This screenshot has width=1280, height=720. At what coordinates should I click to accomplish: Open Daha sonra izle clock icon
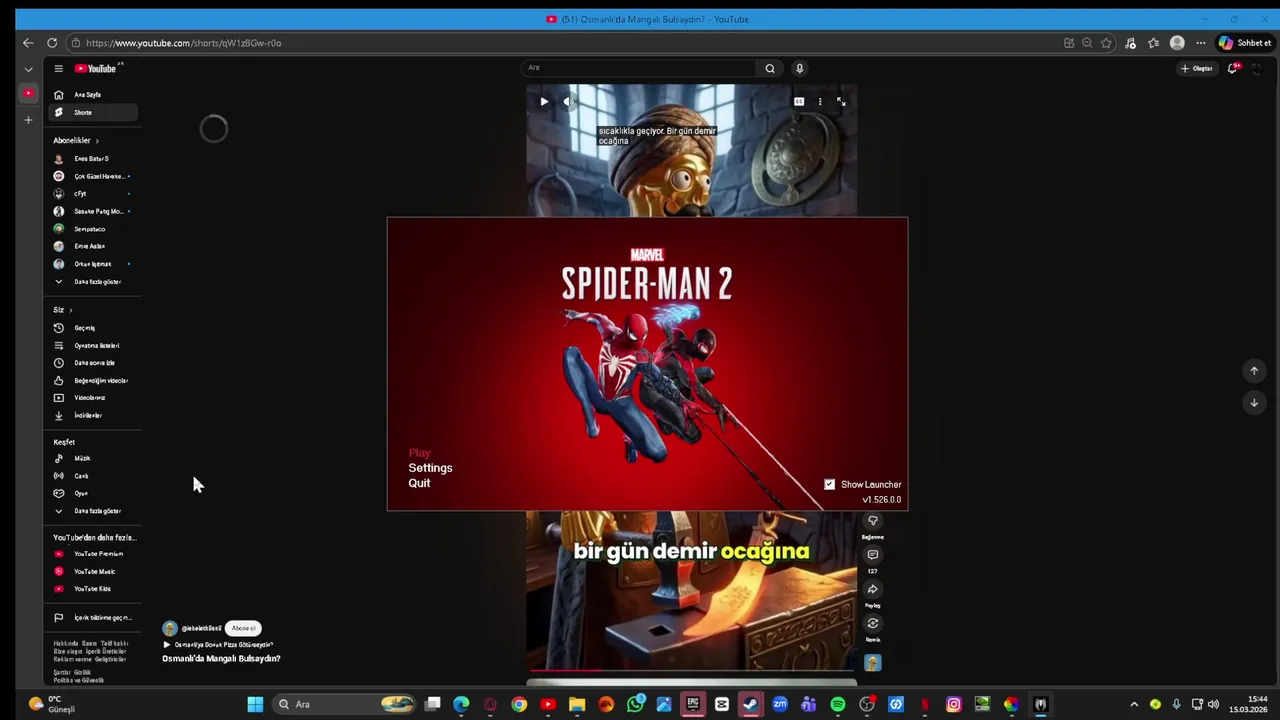pos(58,363)
